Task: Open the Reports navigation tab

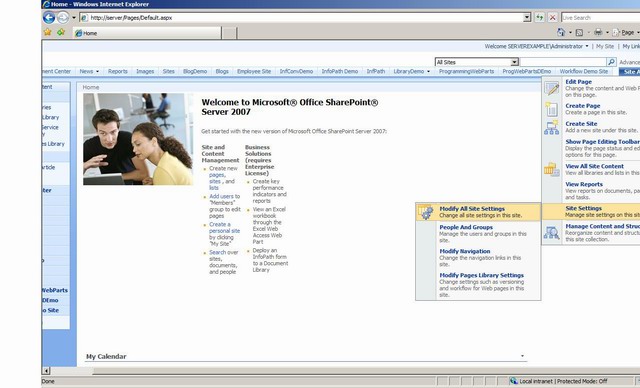Action: [x=118, y=71]
